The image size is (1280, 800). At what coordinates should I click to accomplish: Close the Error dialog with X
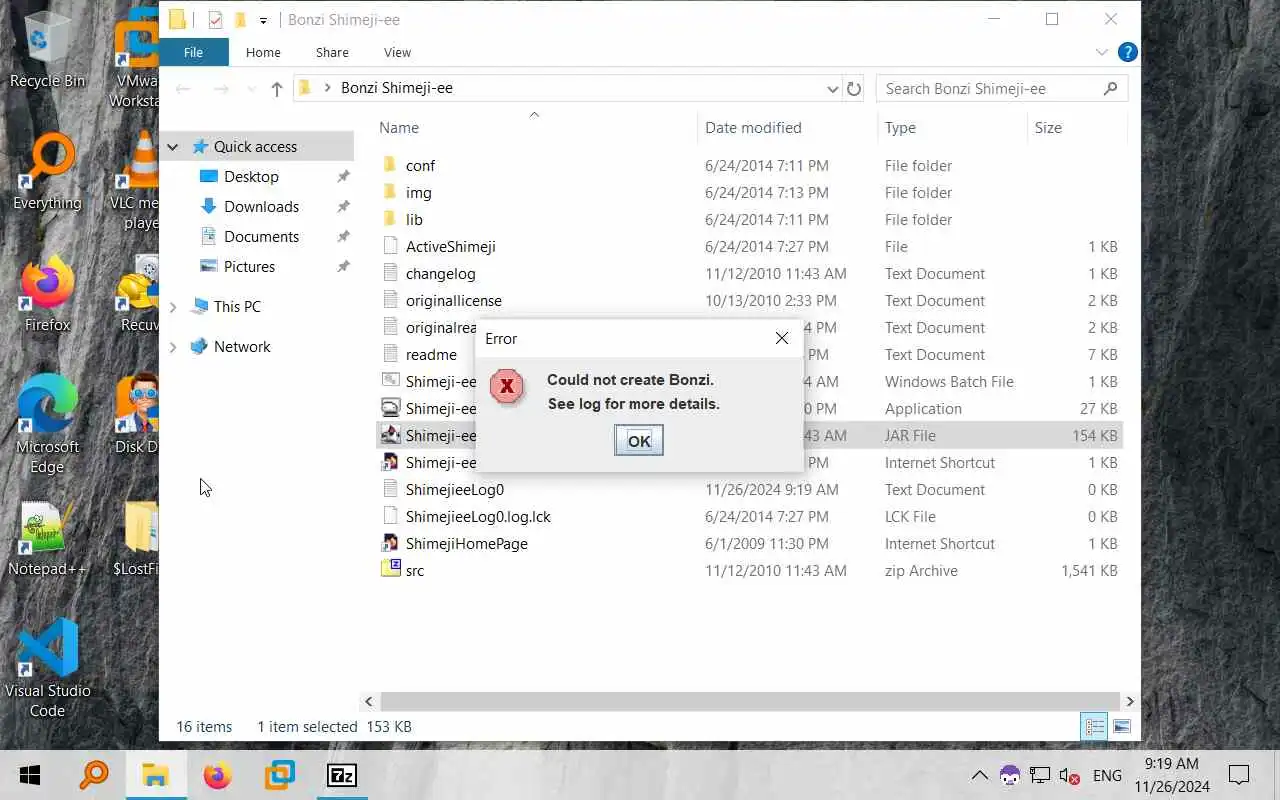coord(782,338)
